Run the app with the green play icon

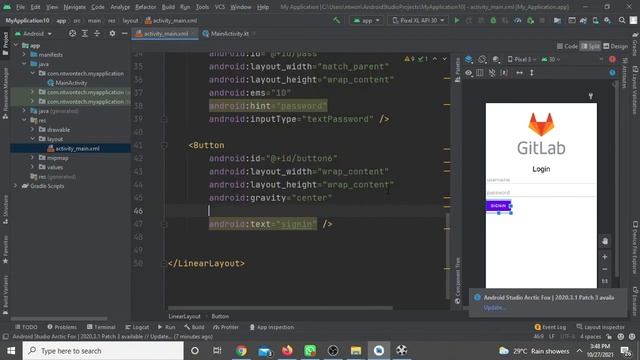[457, 20]
